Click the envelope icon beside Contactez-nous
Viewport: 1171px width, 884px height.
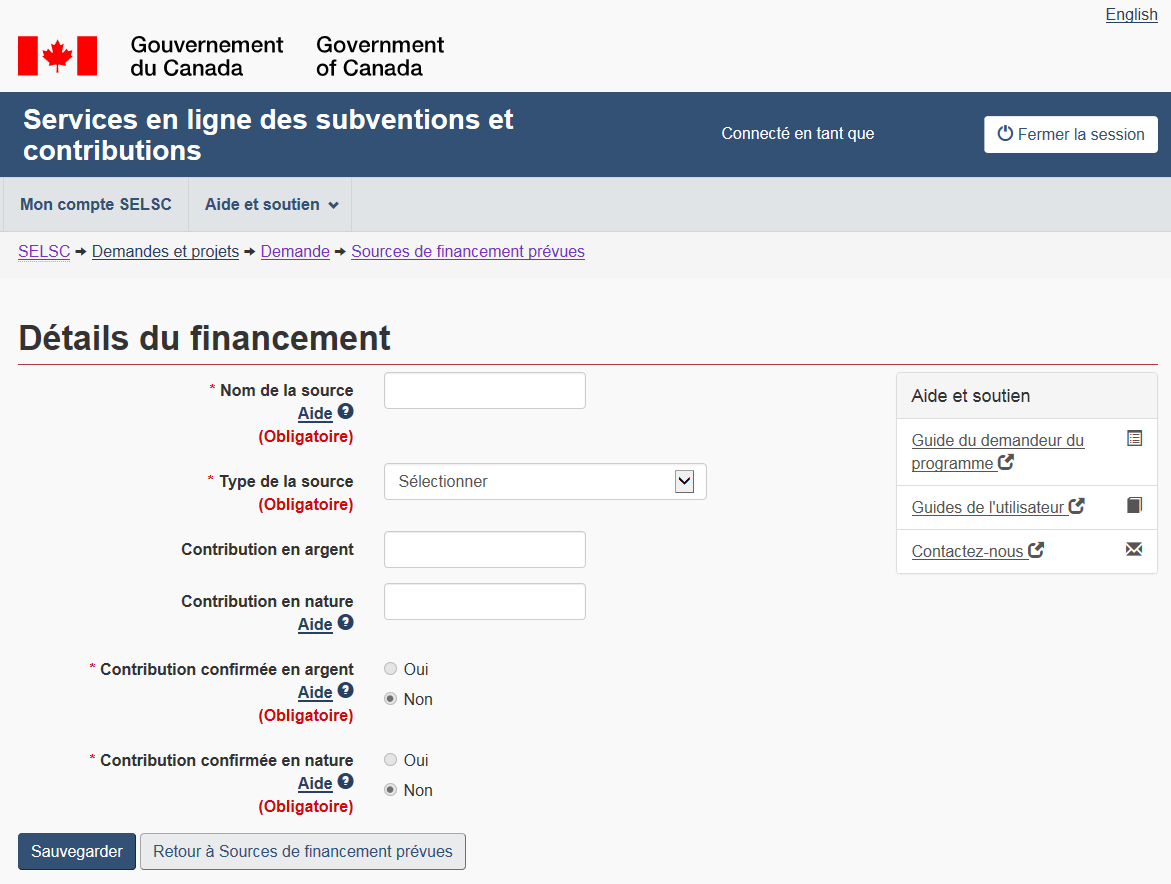coord(1134,549)
